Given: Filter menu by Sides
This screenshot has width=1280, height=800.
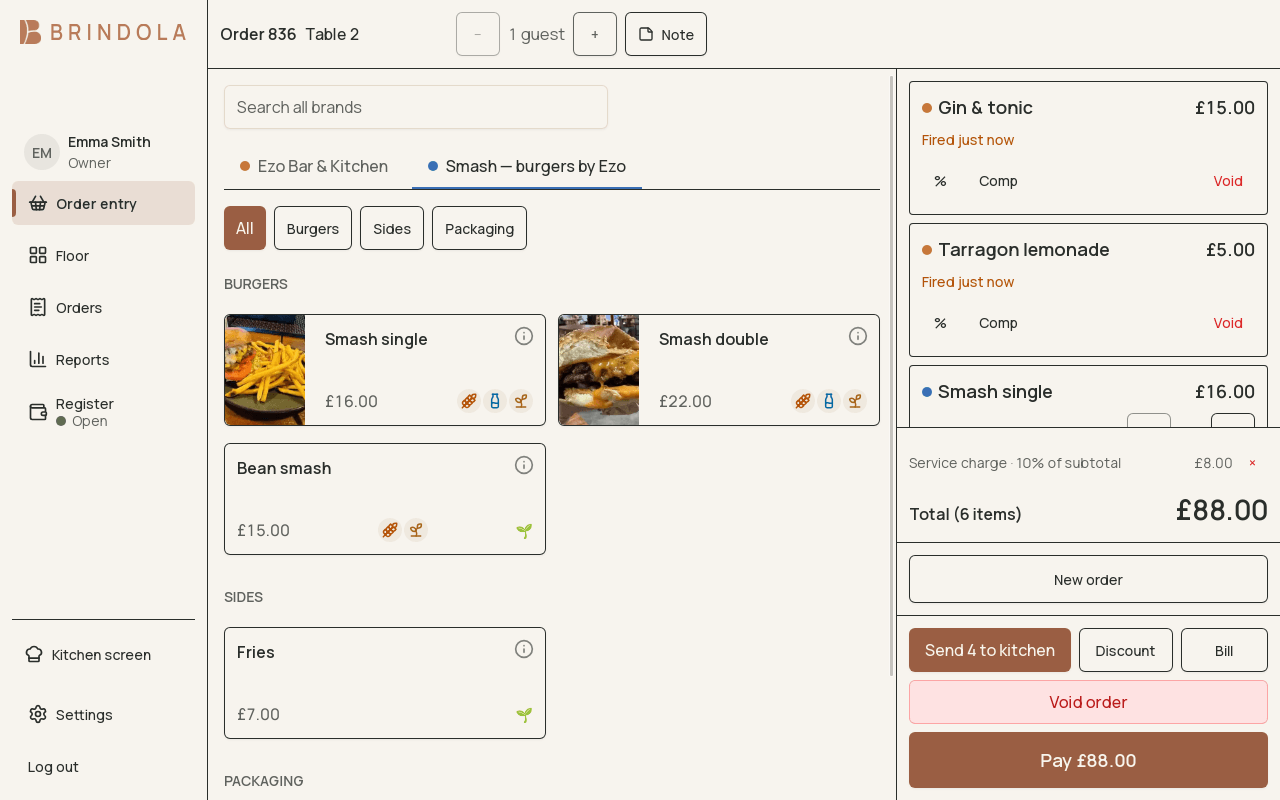Looking at the screenshot, I should [x=392, y=228].
